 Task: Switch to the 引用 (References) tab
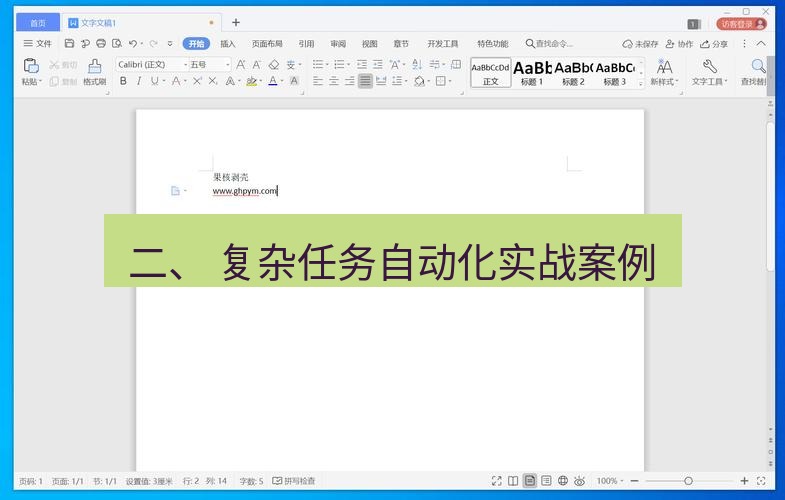point(306,44)
